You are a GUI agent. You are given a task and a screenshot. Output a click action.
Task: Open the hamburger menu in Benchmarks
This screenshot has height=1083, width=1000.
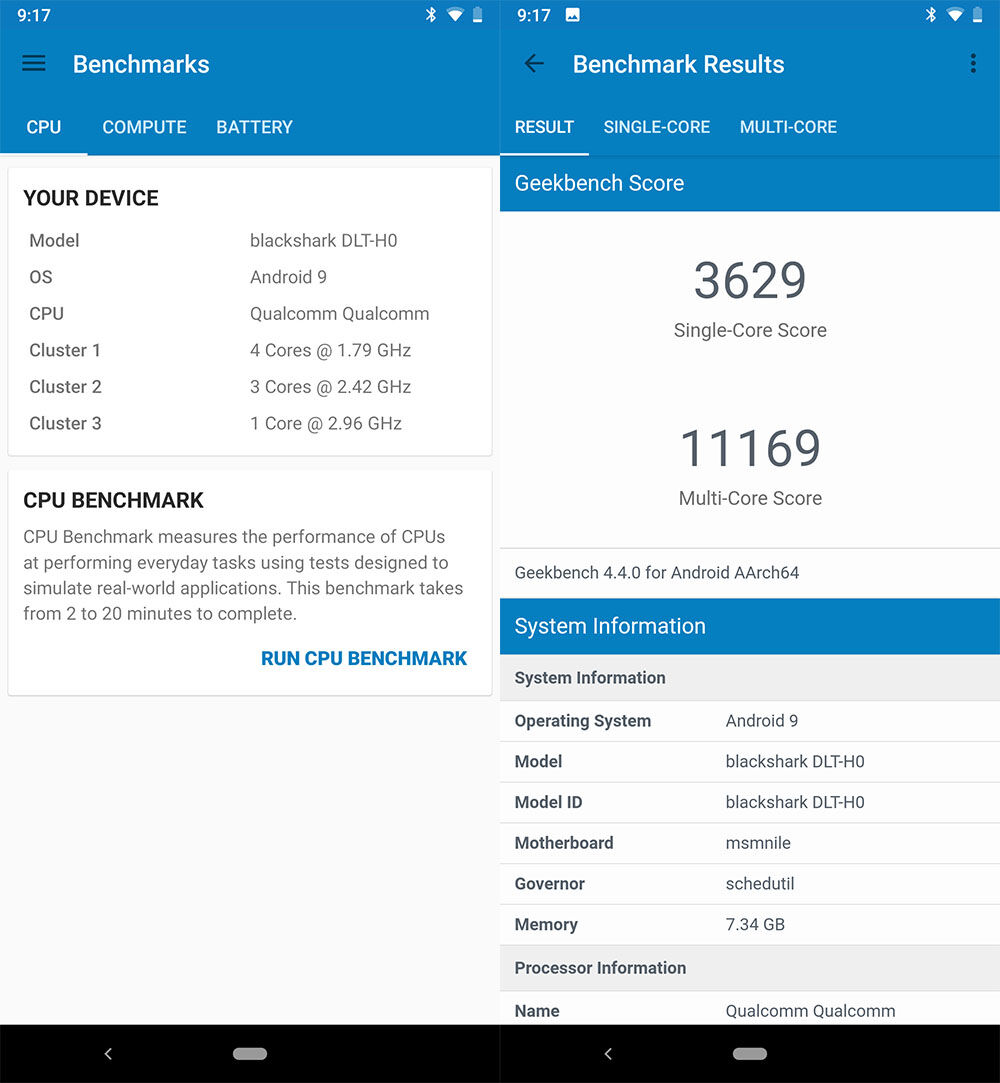click(34, 64)
